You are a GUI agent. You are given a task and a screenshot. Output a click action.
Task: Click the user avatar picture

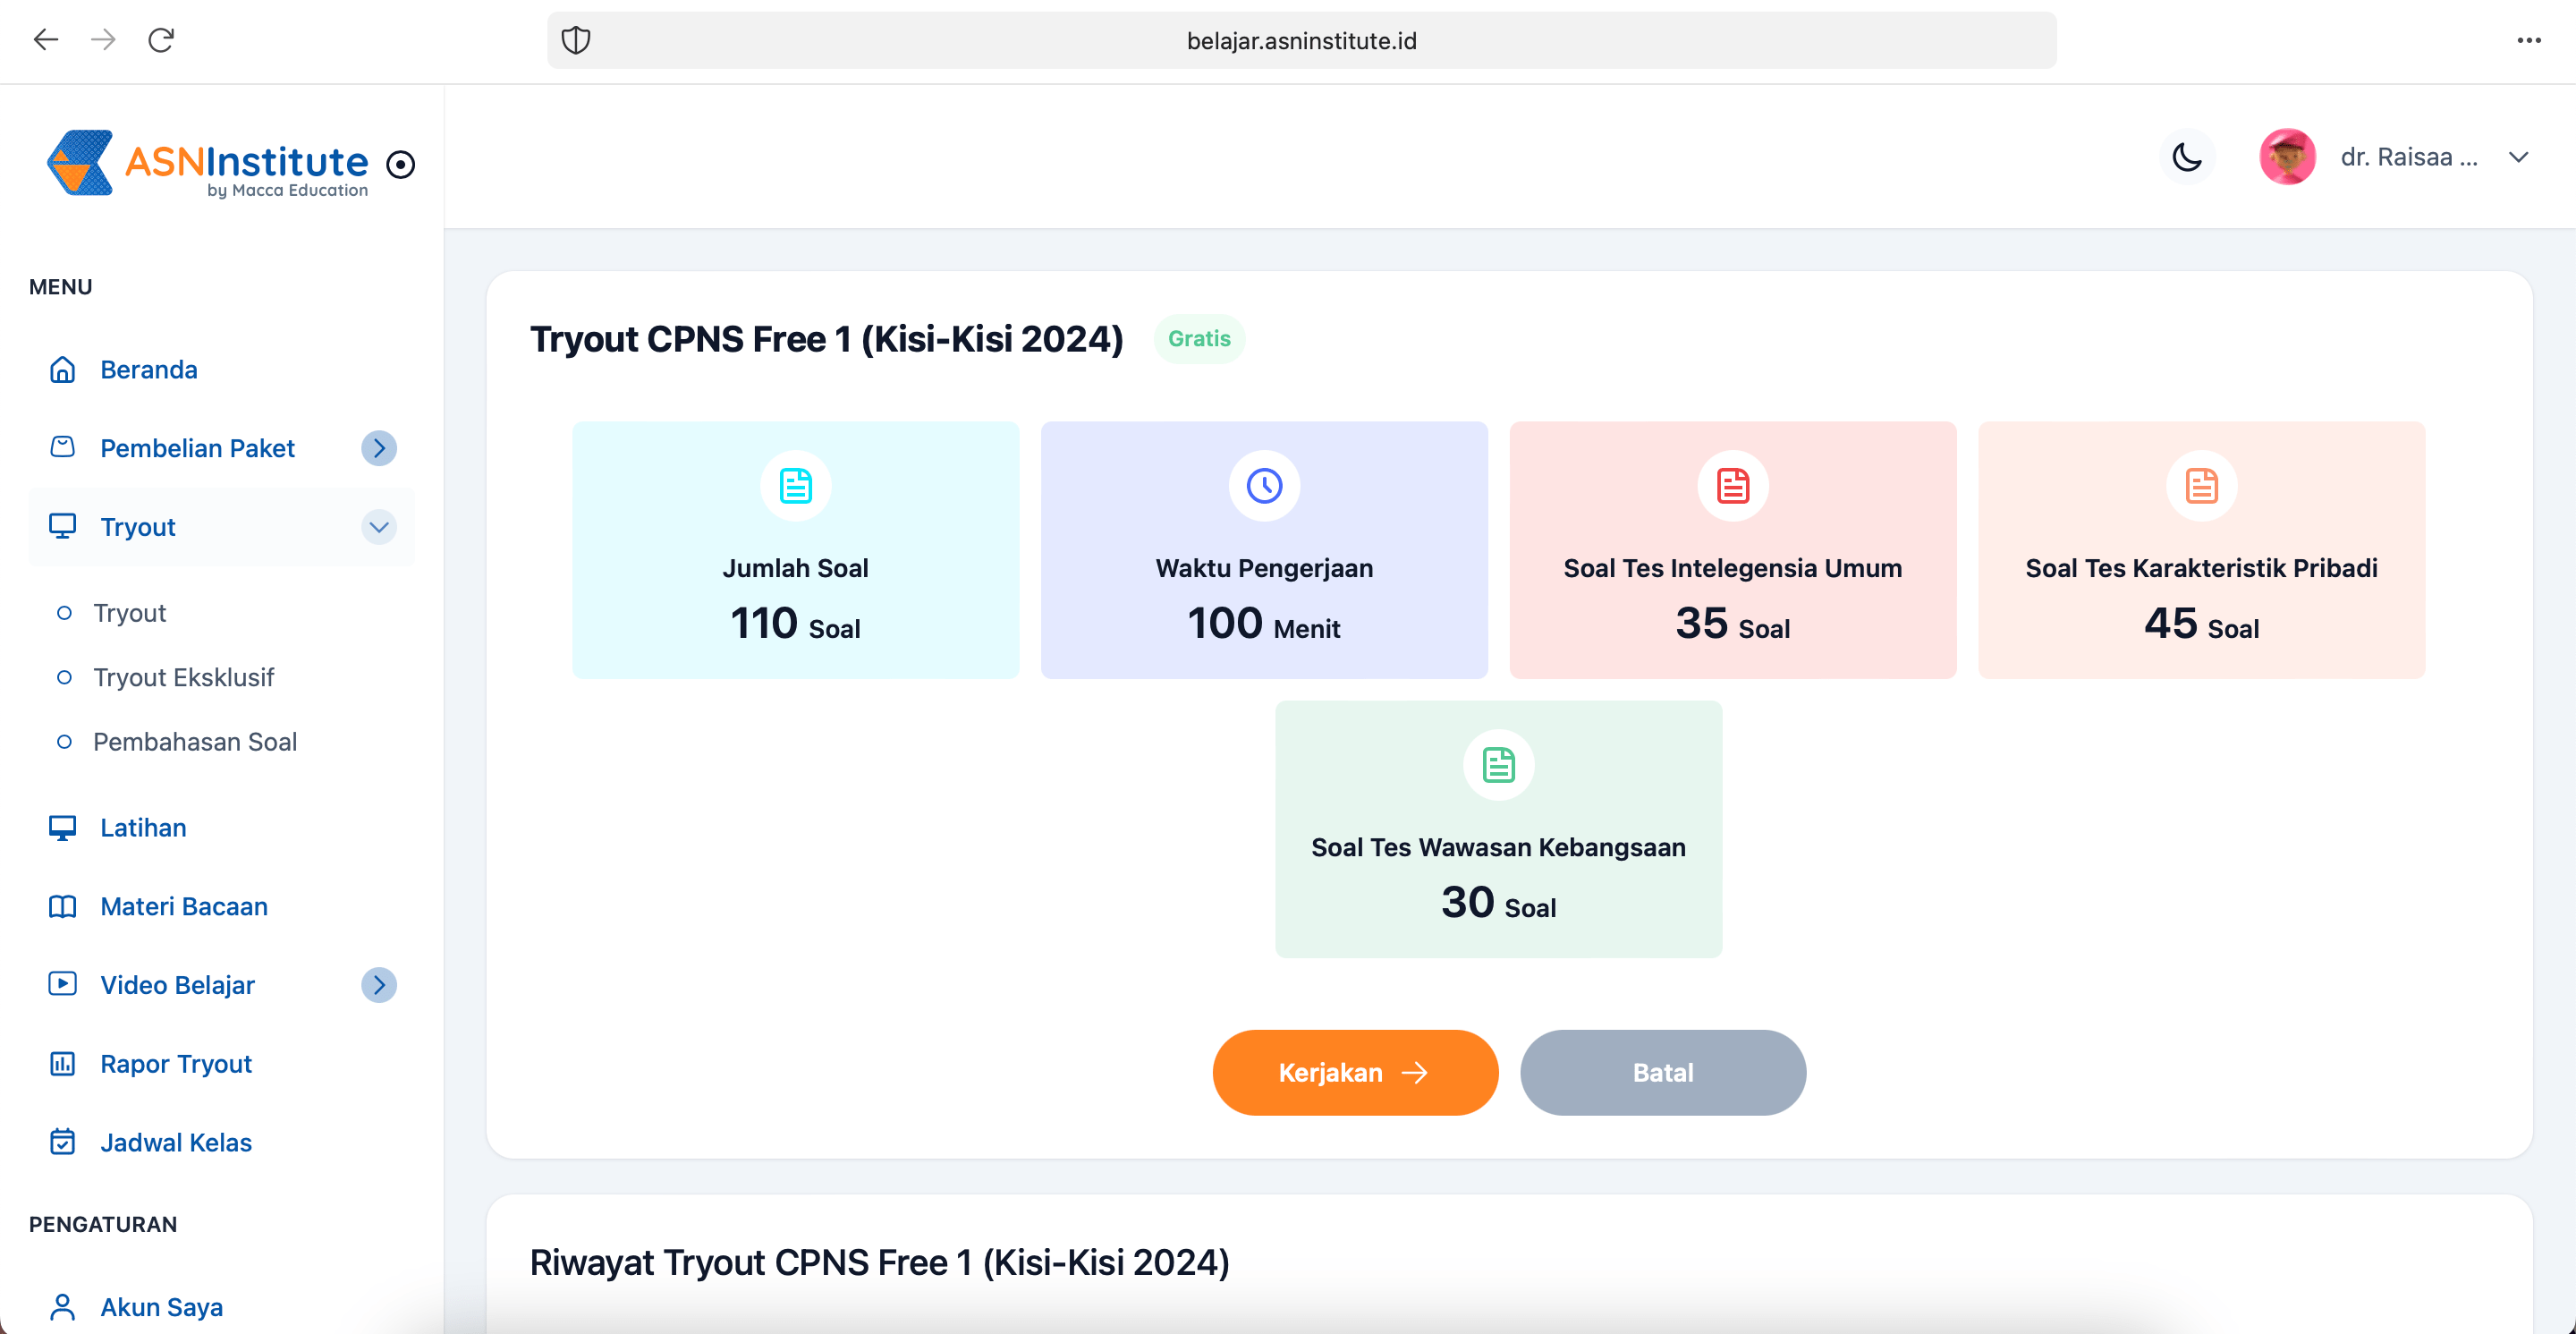(2287, 157)
